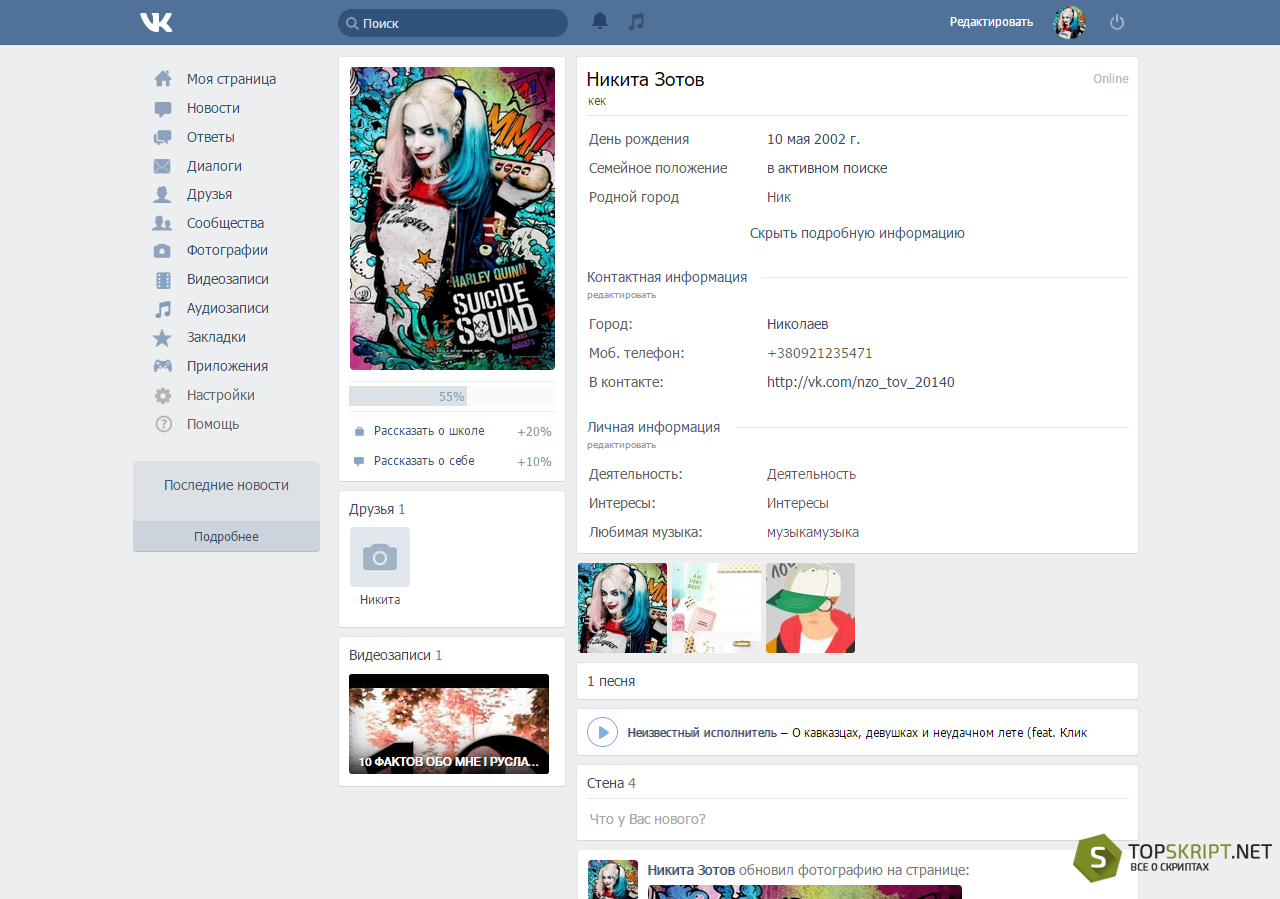The width and height of the screenshot is (1280, 899).
Task: Click the person icon beside Друзья
Action: (163, 194)
